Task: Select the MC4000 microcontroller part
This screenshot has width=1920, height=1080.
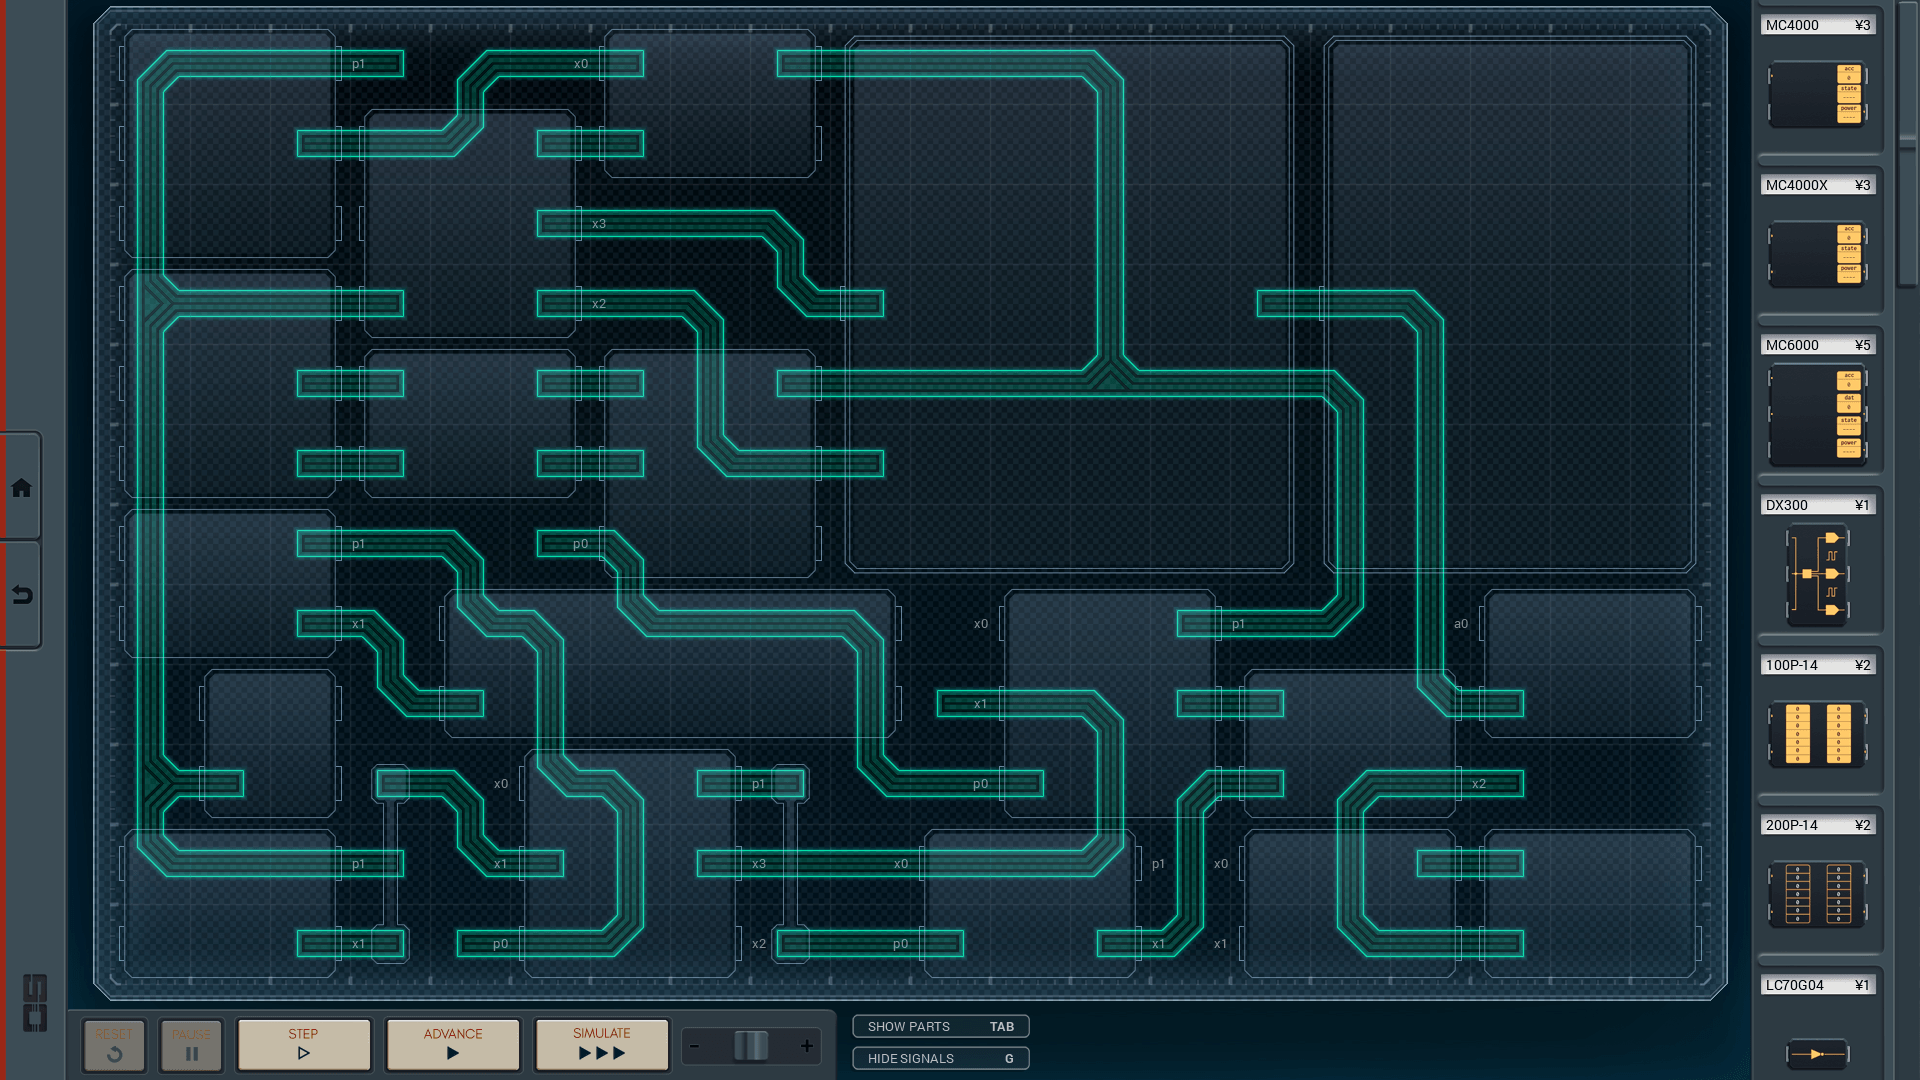Action: [1817, 94]
